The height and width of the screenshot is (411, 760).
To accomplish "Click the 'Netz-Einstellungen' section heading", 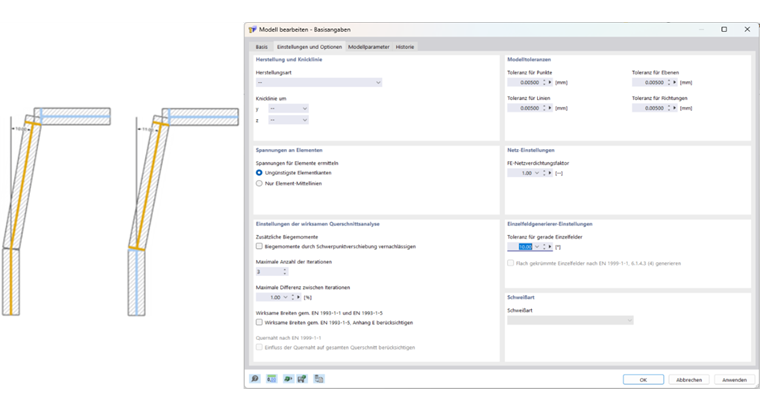I will (531, 150).
